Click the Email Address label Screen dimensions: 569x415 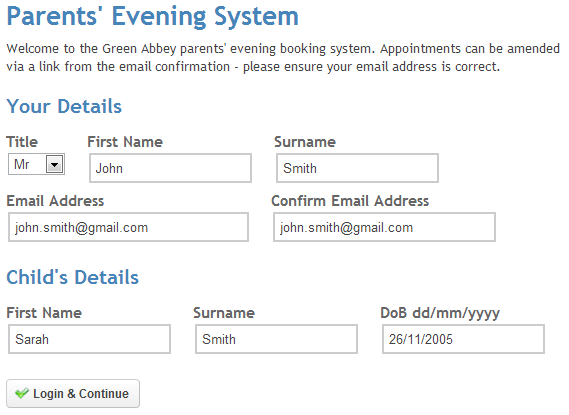(55, 201)
